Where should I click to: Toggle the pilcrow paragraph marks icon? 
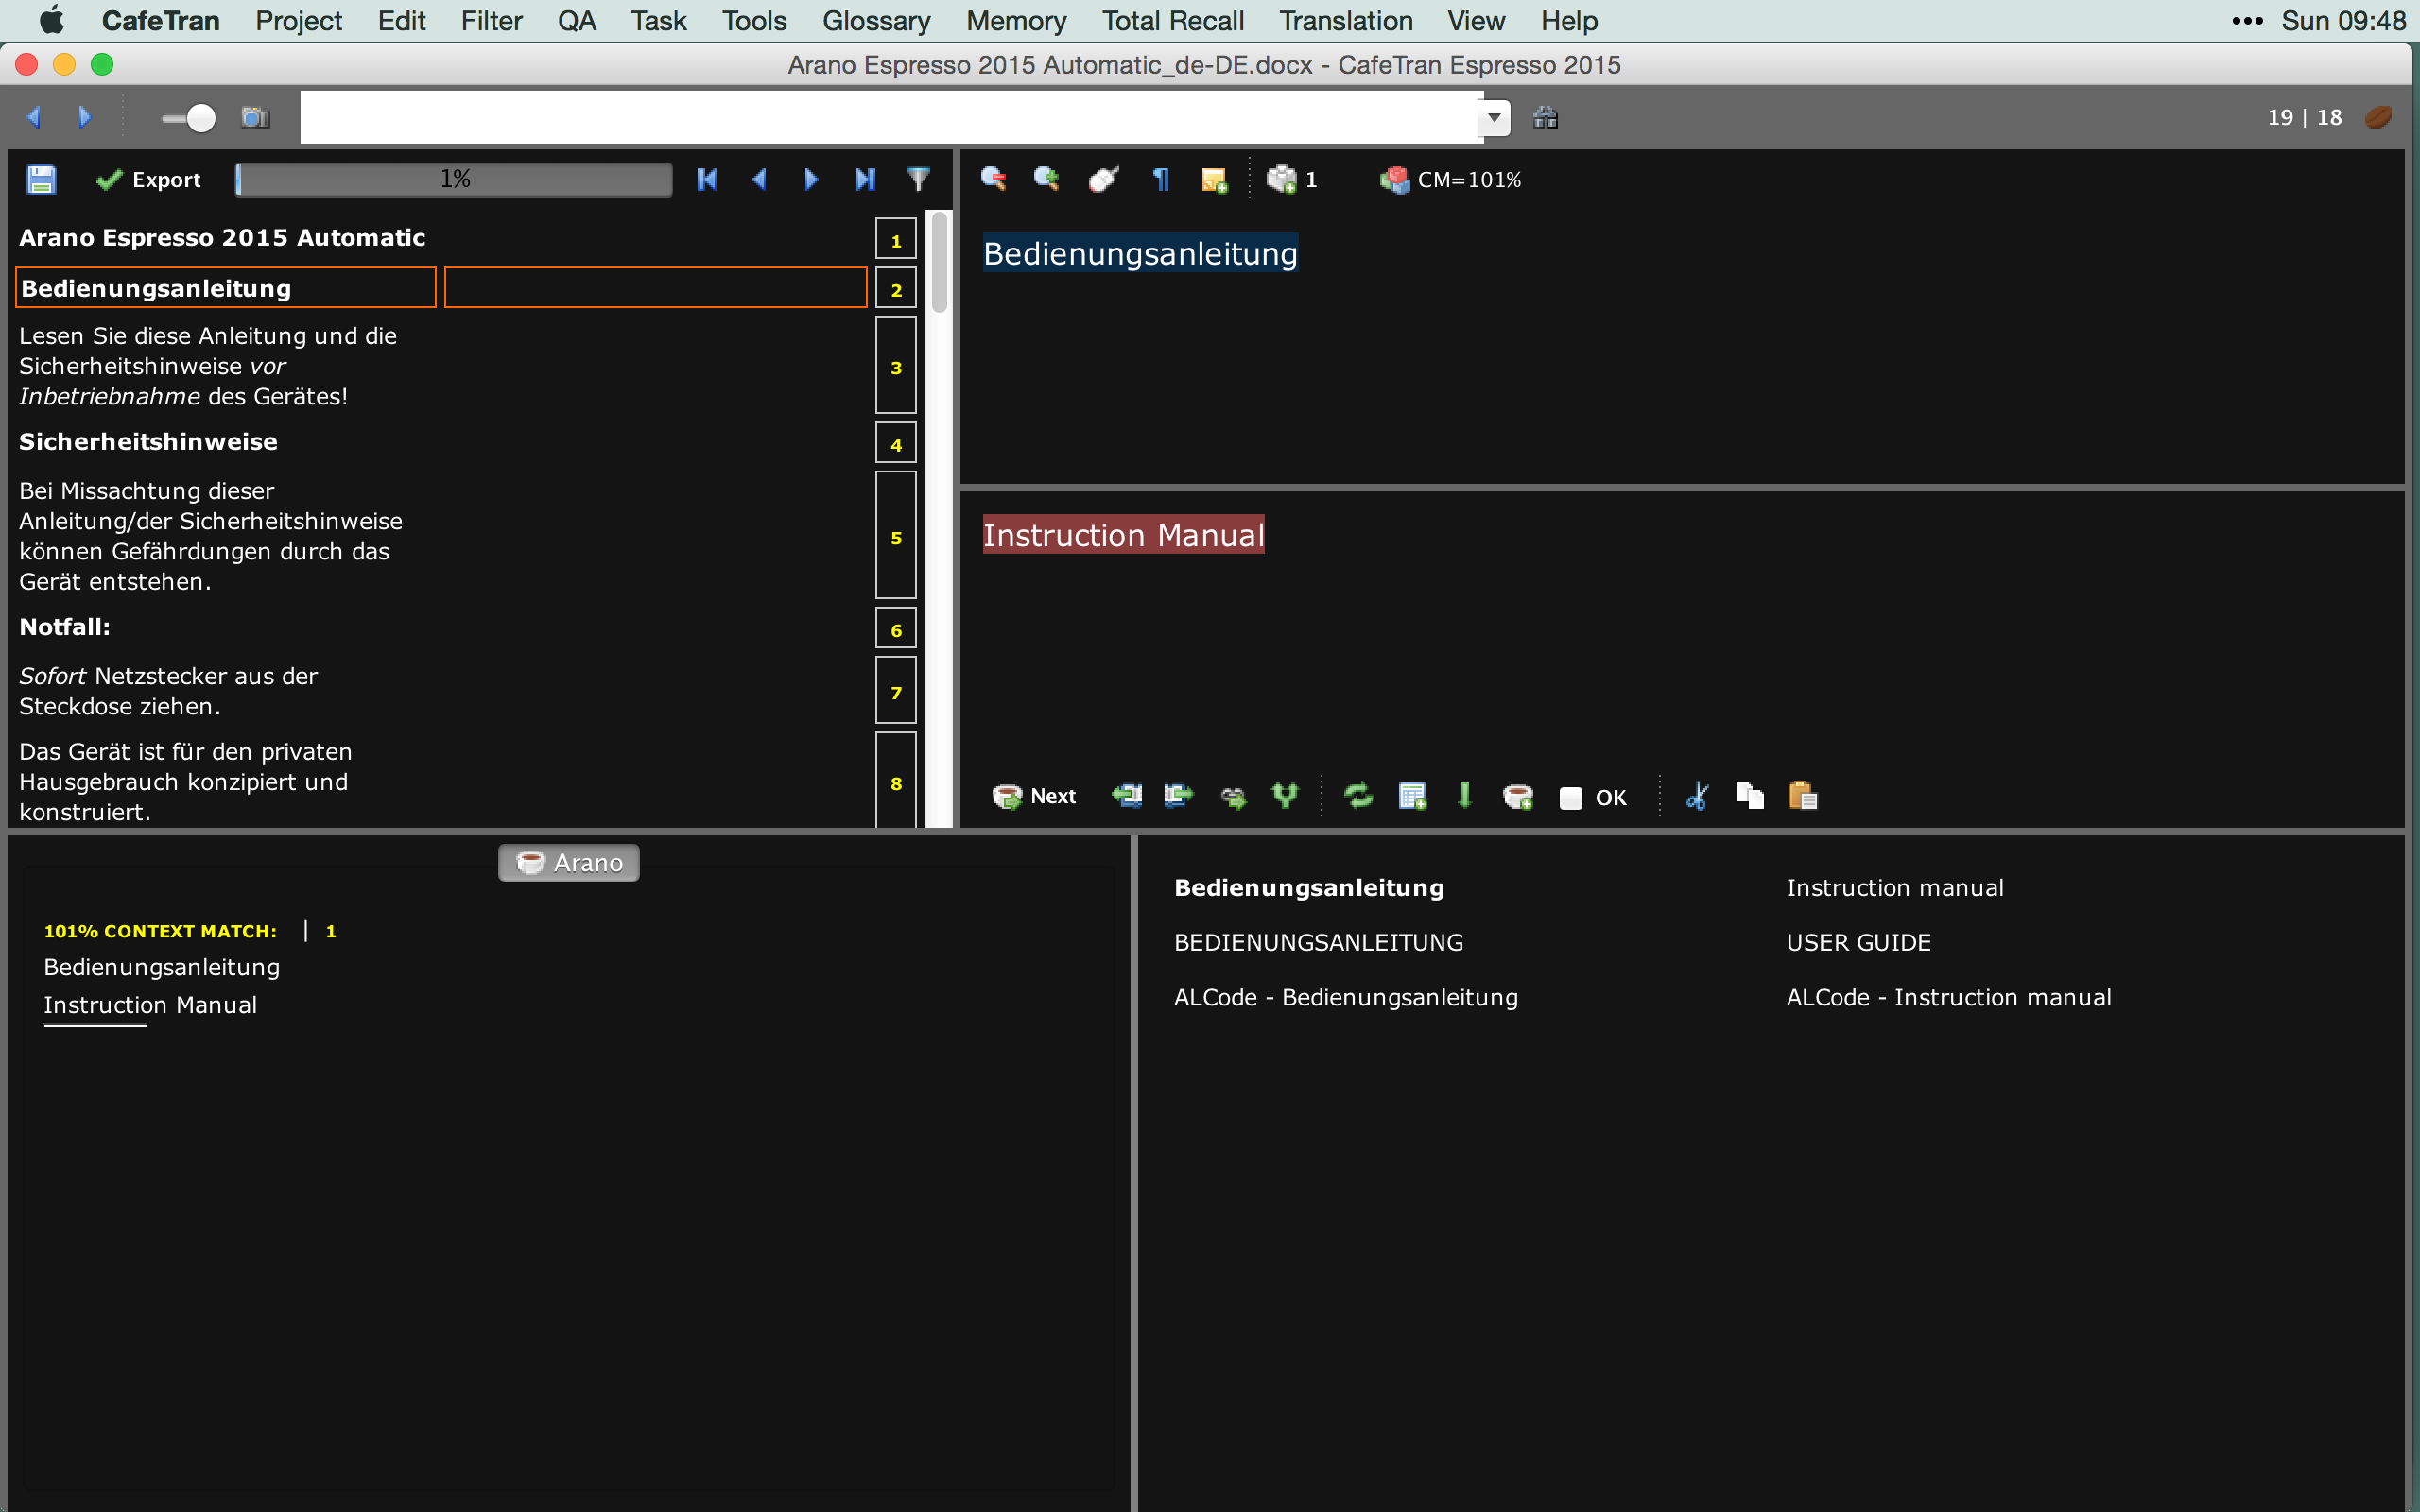point(1160,179)
